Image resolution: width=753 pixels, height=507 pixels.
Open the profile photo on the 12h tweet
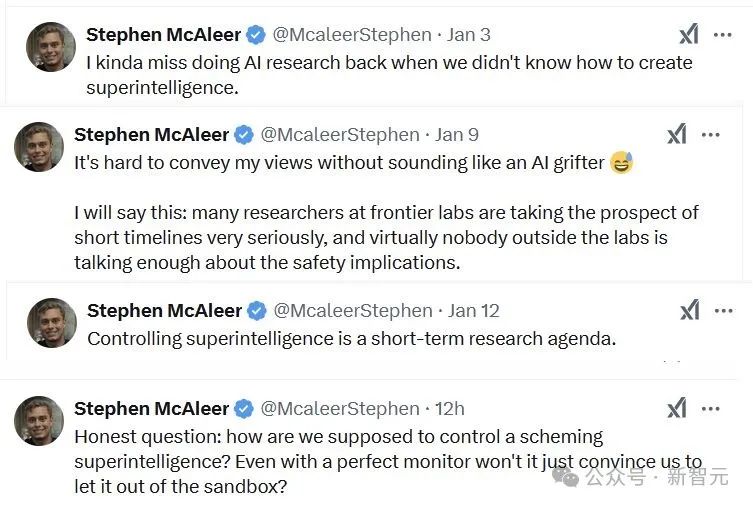(39, 421)
